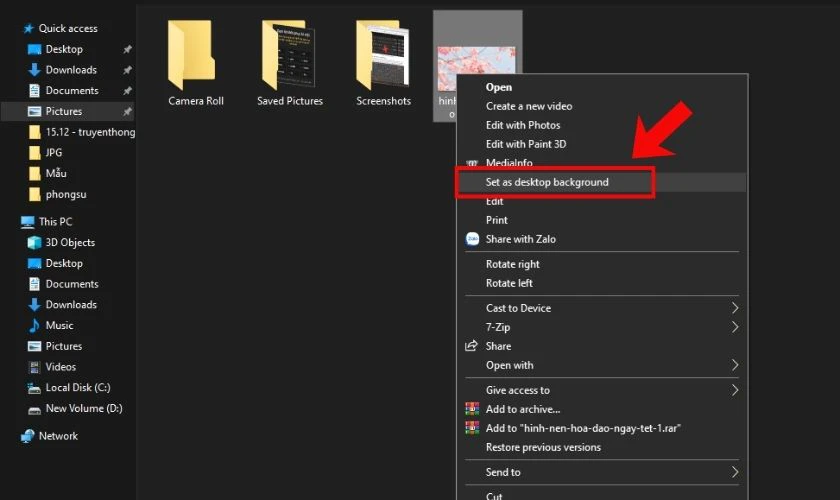Click the 3D Objects icon in sidebar
The width and height of the screenshot is (840, 500).
tap(35, 243)
